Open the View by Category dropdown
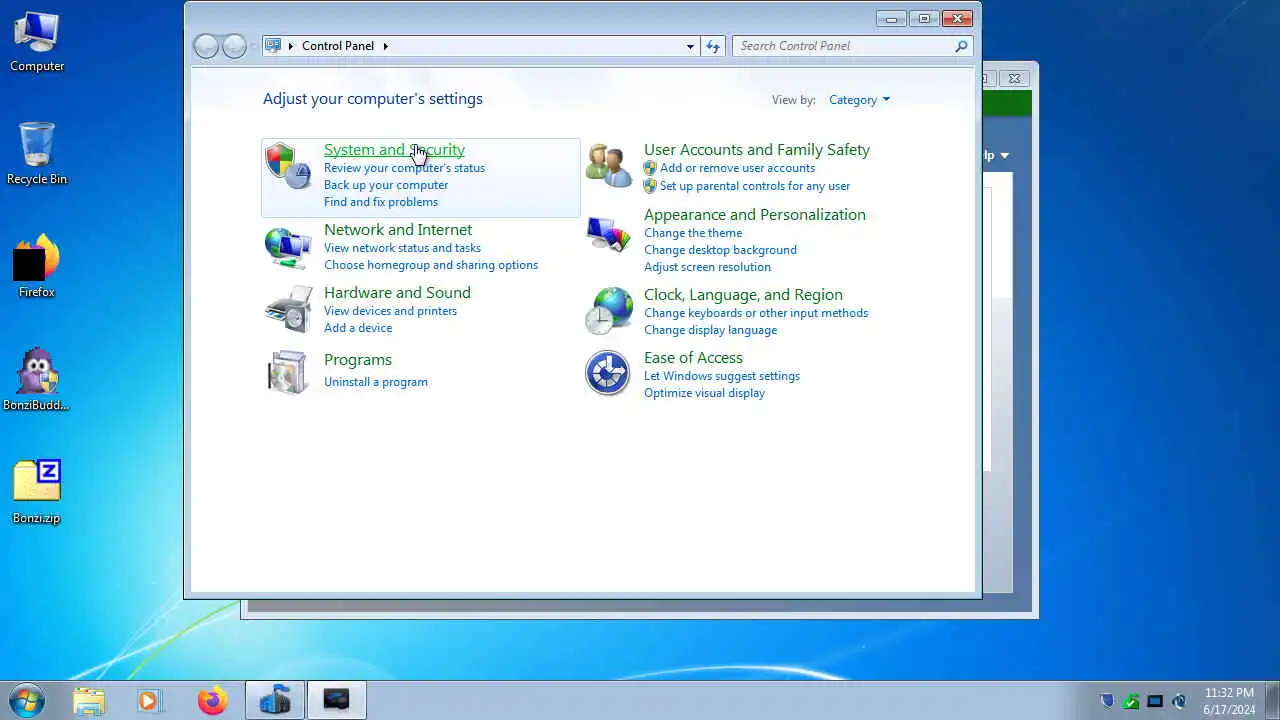The width and height of the screenshot is (1280, 720). coord(859,100)
